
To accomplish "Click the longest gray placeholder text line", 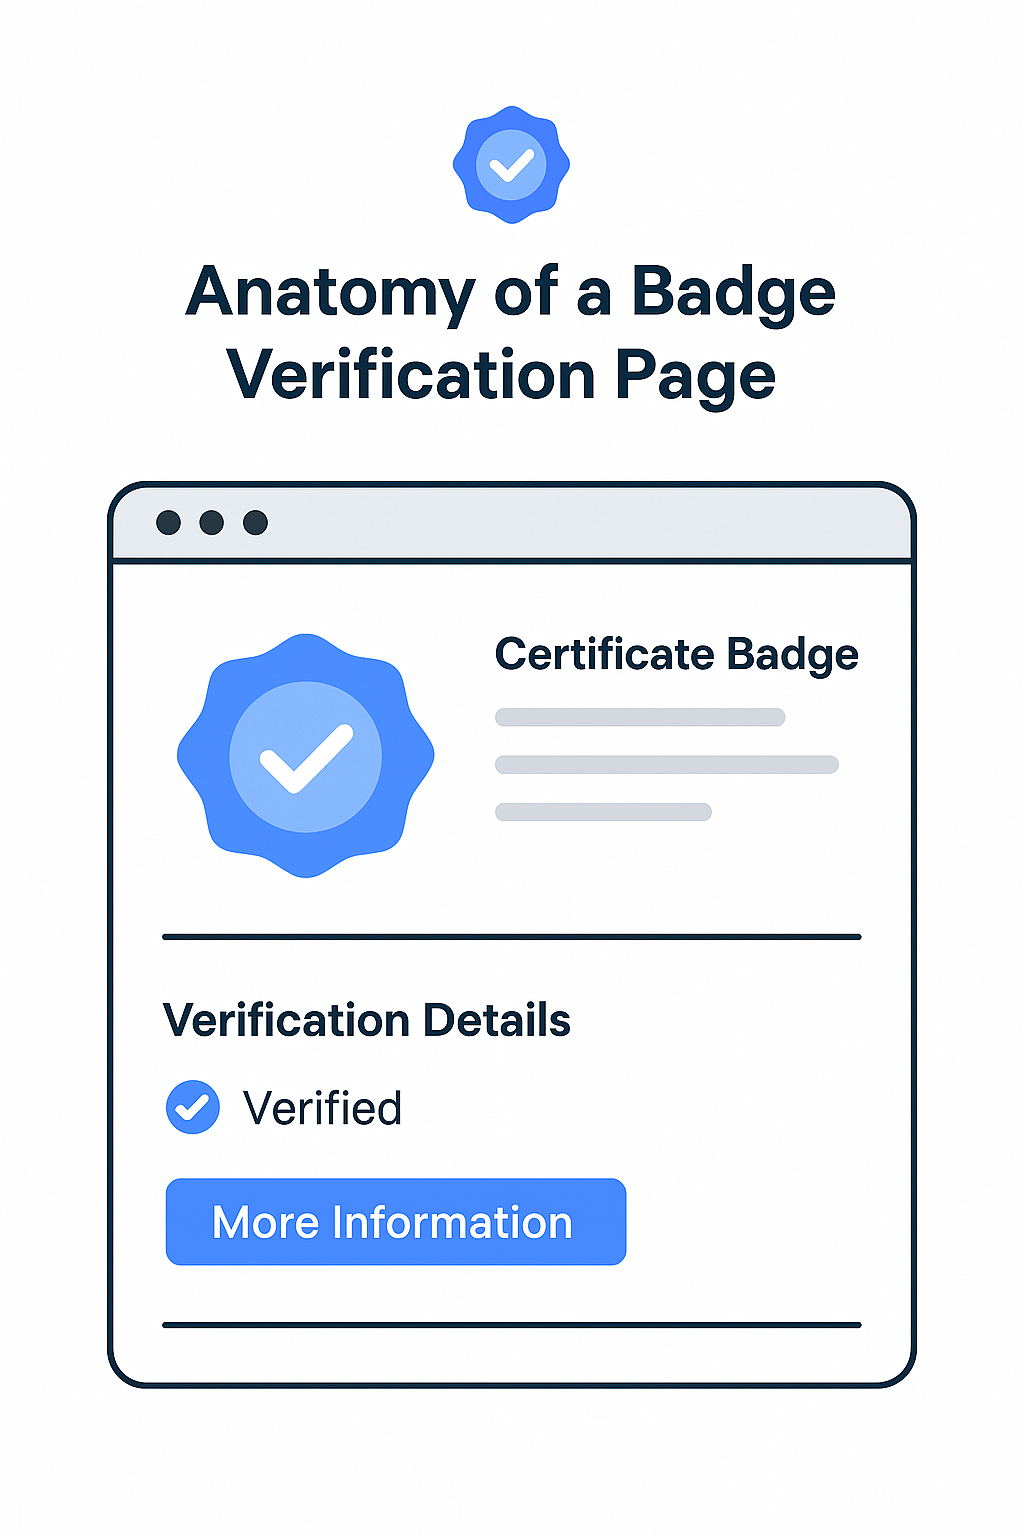I will pos(666,765).
